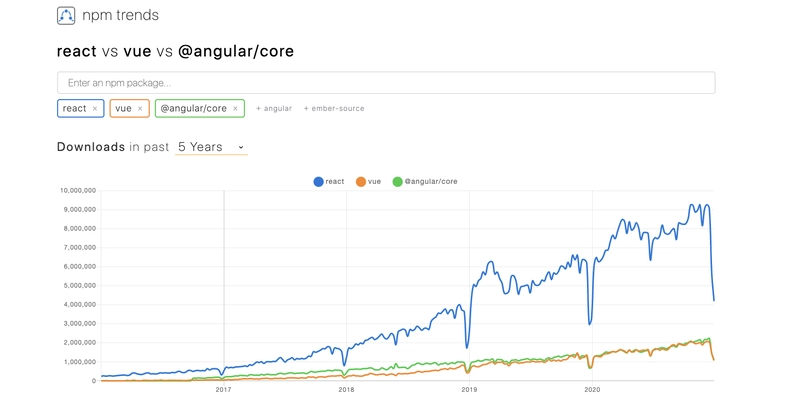
Task: Focus the Enter an npm package field
Action: point(386,83)
